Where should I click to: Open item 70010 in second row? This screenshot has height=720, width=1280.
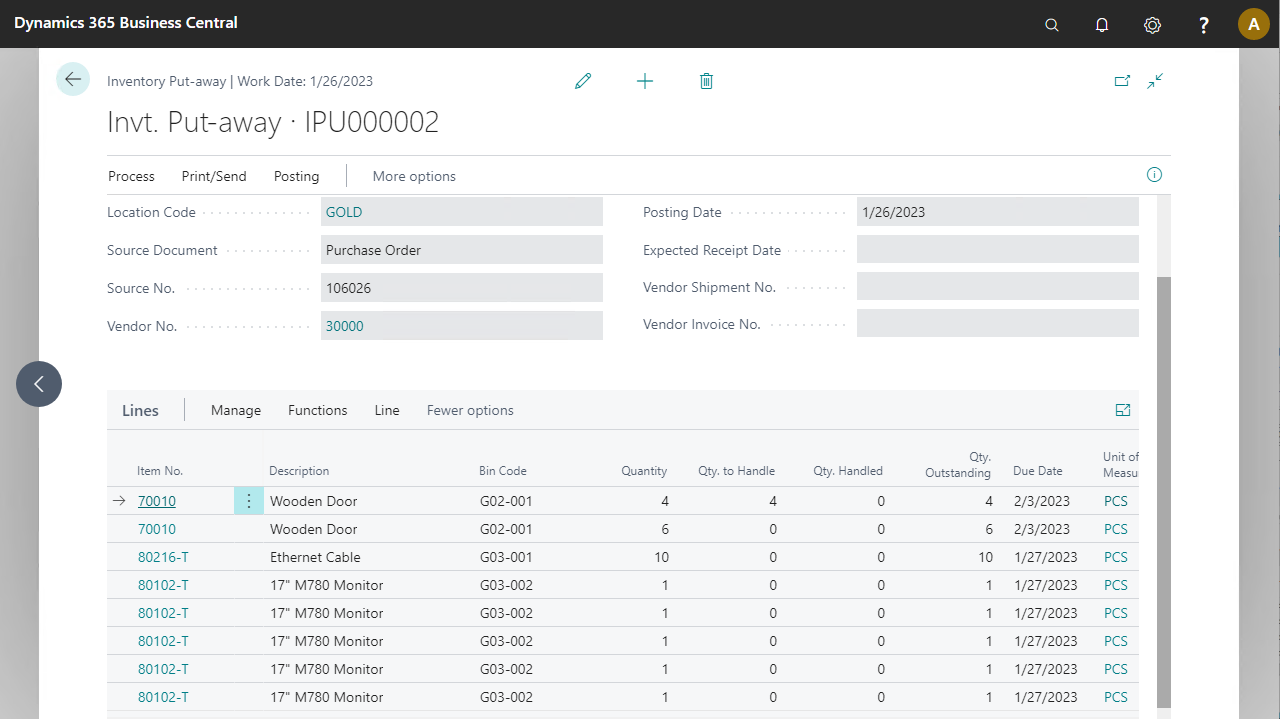157,529
